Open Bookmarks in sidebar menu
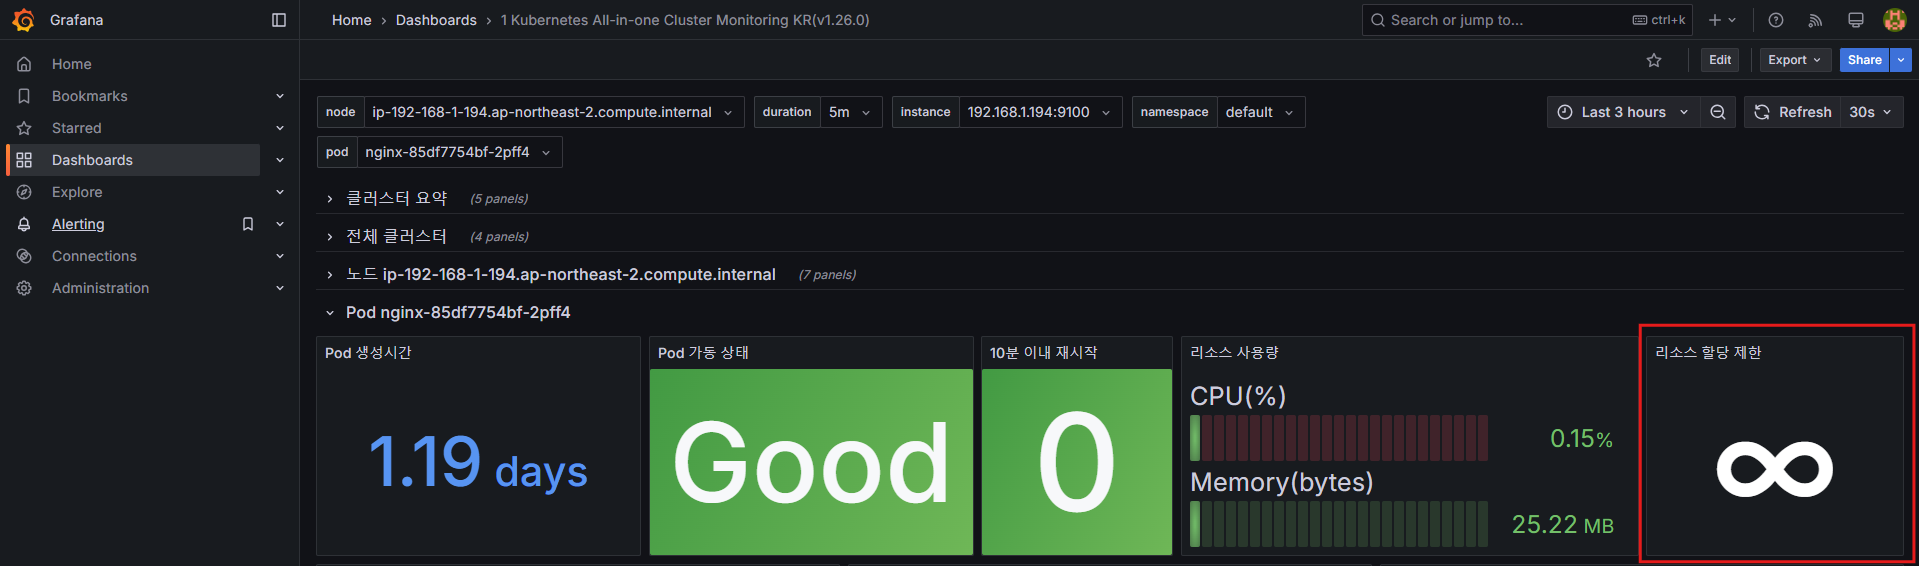 coord(90,96)
